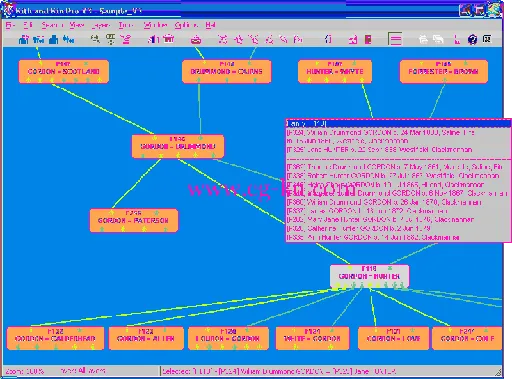Open the Edit menu

(28, 25)
